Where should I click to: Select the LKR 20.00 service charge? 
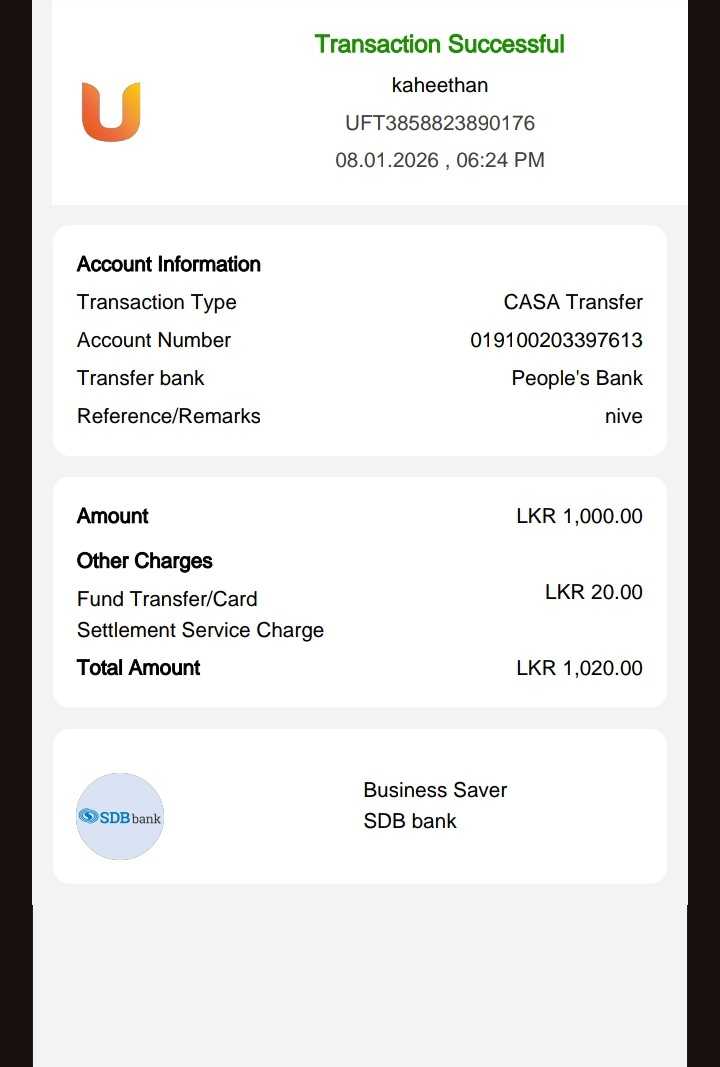593,592
